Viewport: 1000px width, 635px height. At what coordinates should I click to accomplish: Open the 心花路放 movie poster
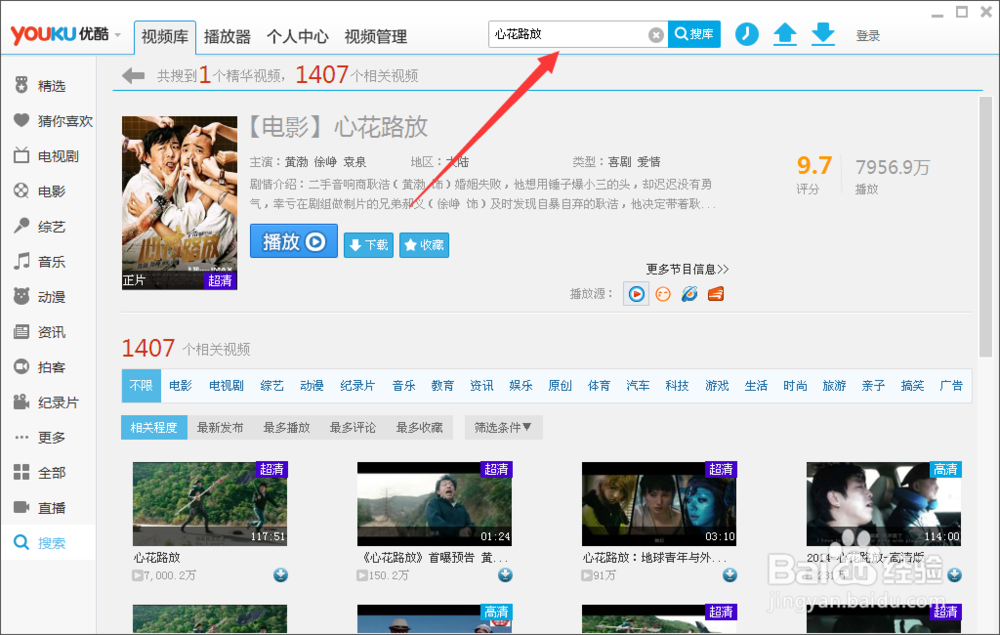179,203
